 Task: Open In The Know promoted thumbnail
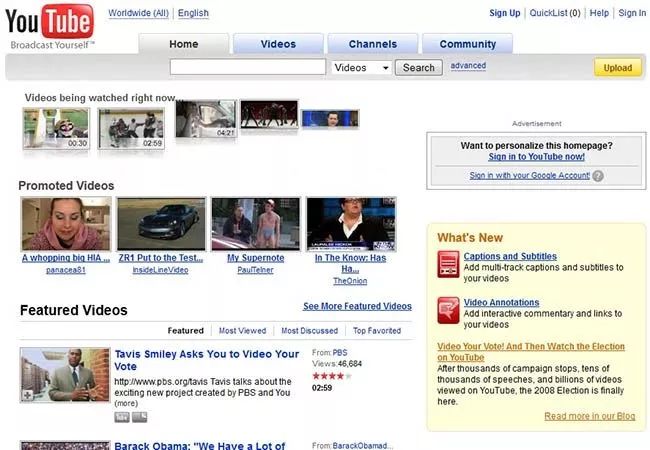click(x=351, y=224)
